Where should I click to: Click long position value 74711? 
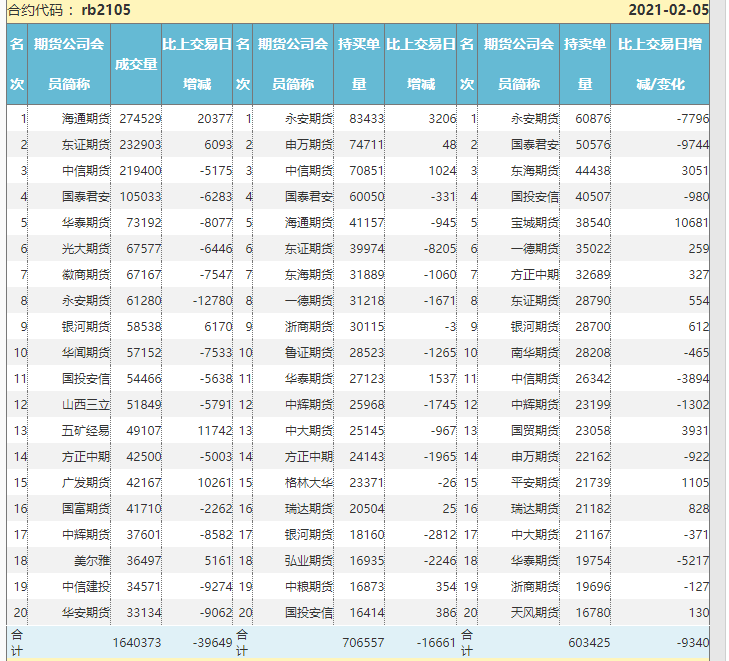367,145
